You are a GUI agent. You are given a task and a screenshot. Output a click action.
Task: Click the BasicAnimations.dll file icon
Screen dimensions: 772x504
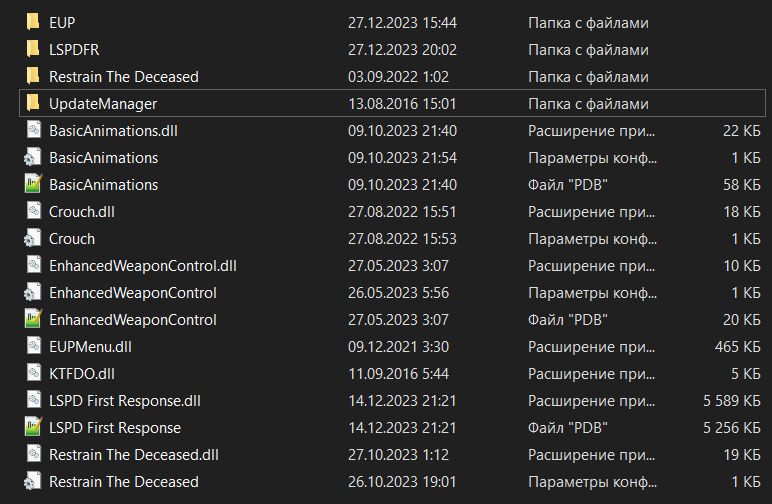click(32, 130)
